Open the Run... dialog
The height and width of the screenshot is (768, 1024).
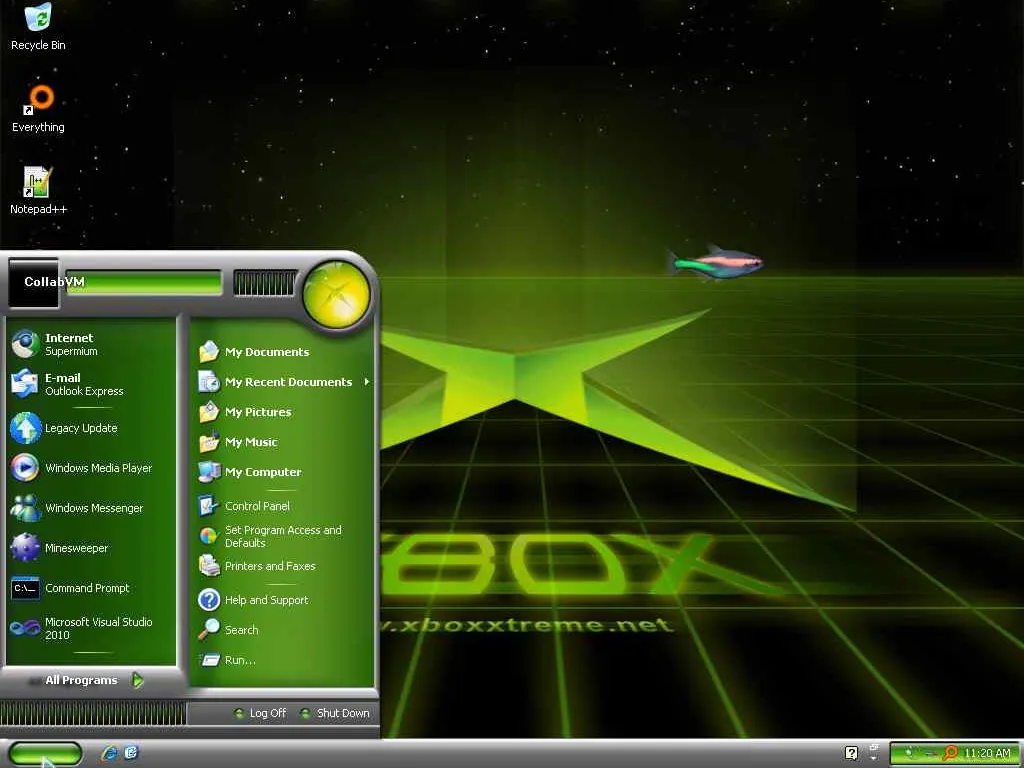[284, 660]
